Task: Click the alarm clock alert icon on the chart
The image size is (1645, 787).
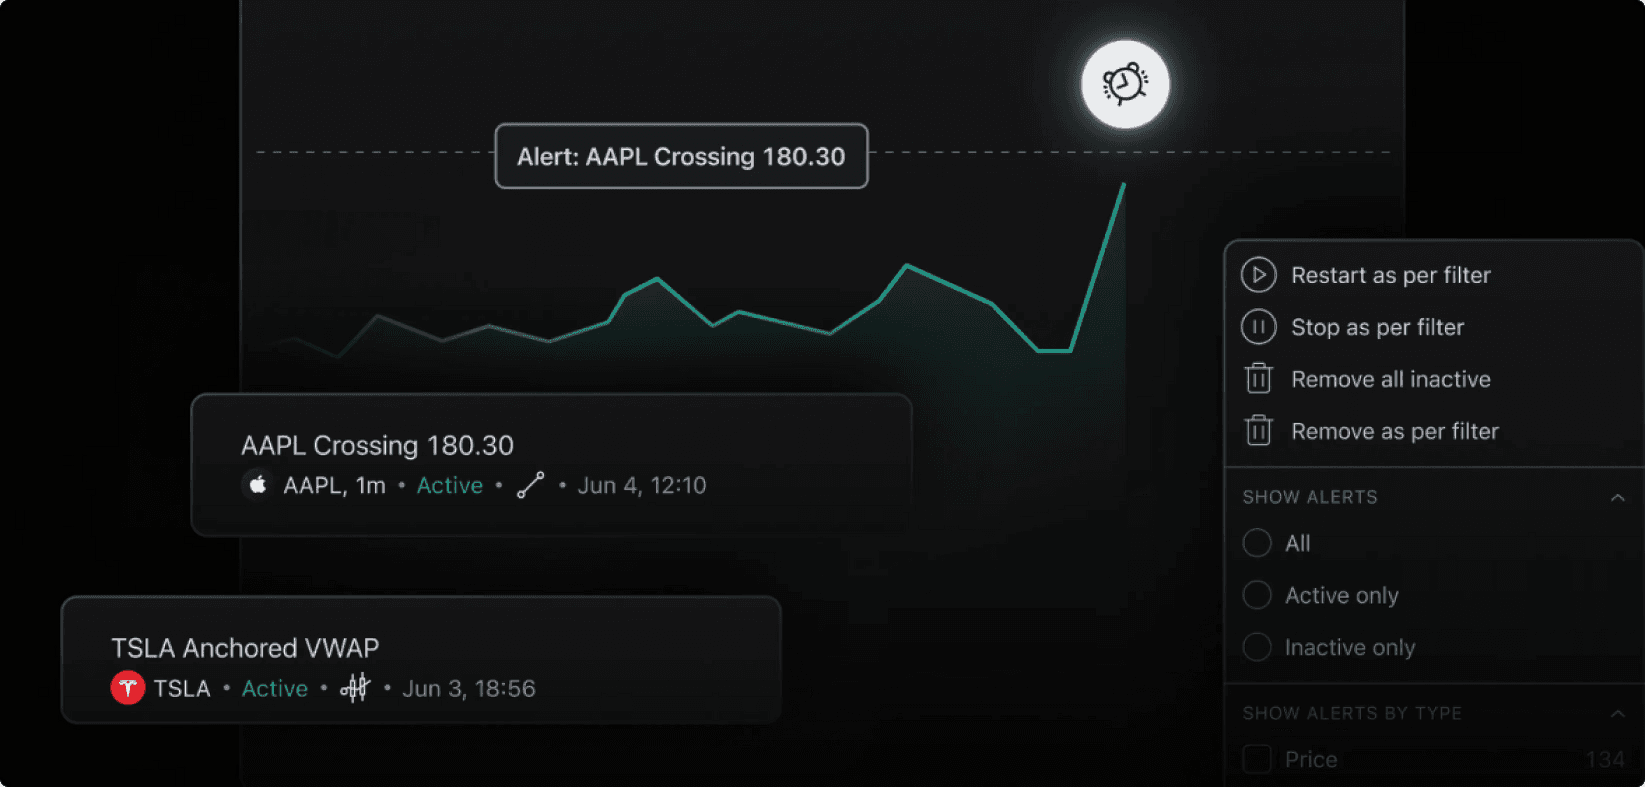Action: (1124, 84)
